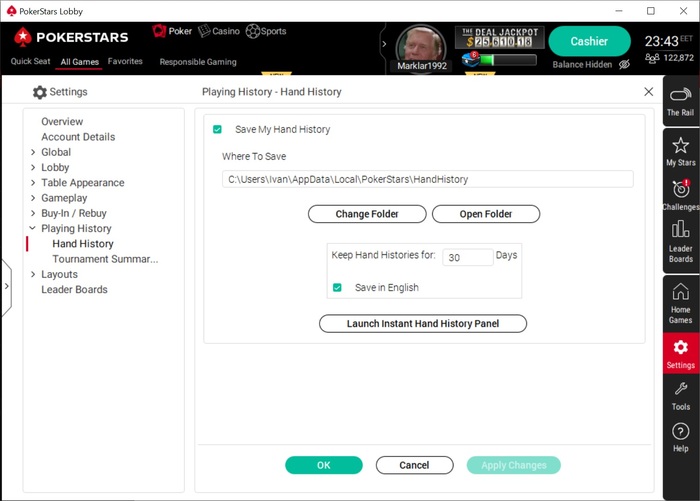Image resolution: width=700 pixels, height=501 pixels.
Task: Collapse the Playing History section
Action: coord(33,228)
